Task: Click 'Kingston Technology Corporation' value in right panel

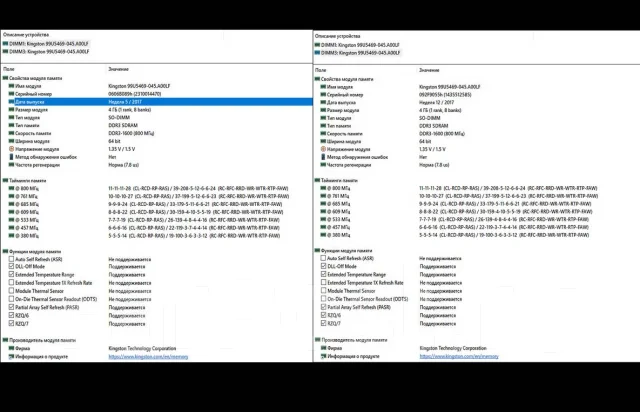Action: click(453, 348)
